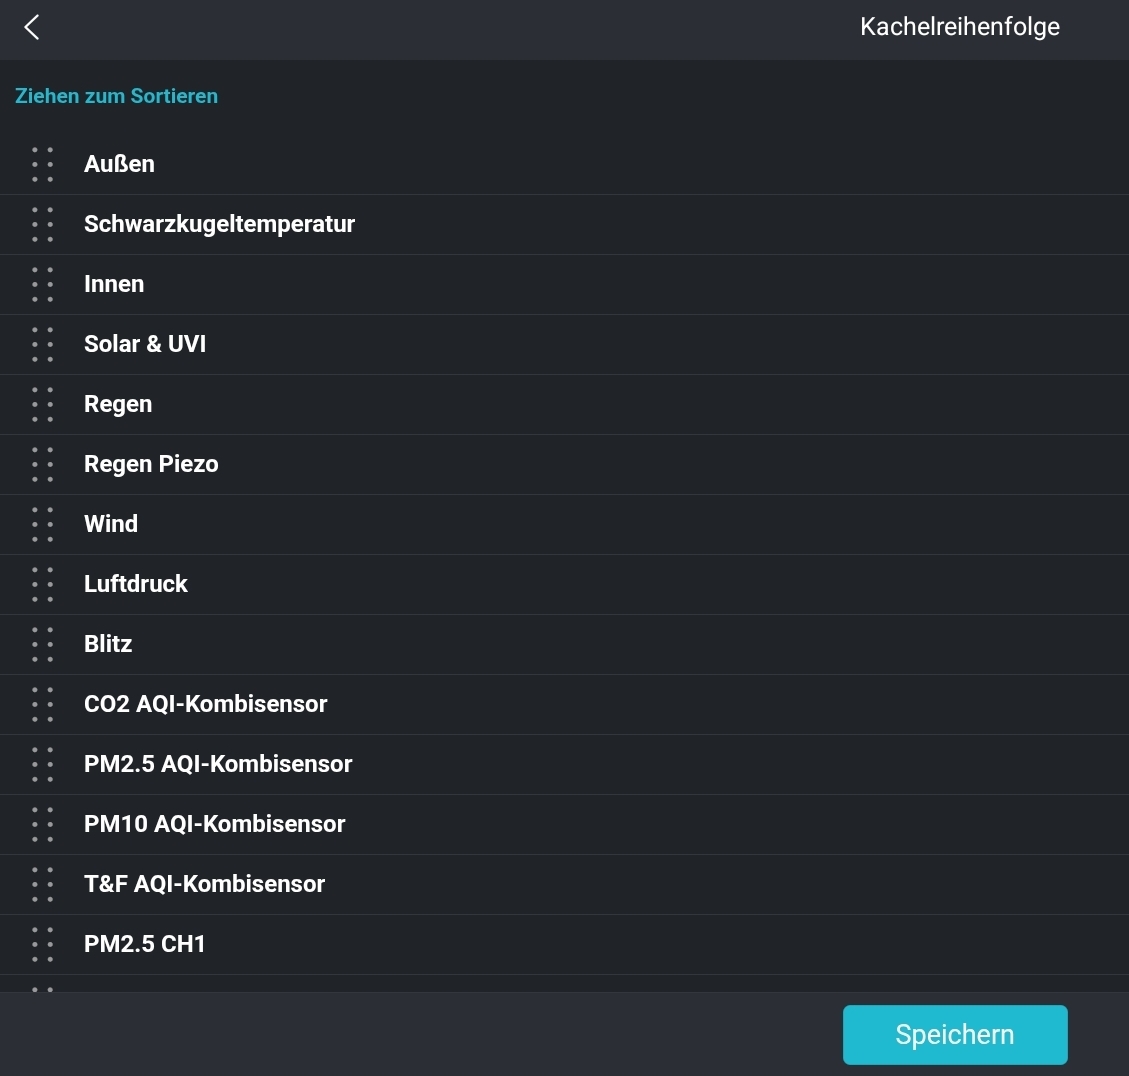Click drag handle next to Schwarzkugeltemperatur
This screenshot has height=1076, width=1129.
click(42, 224)
